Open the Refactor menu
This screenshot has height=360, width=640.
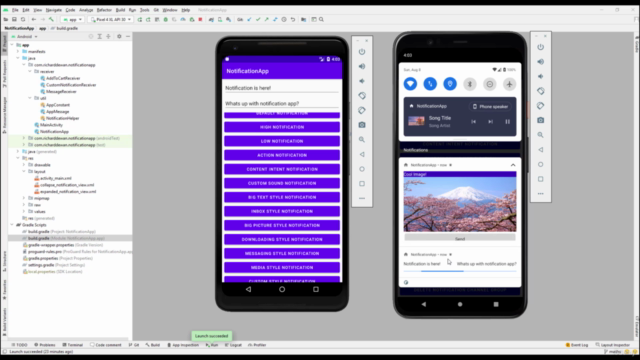pyautogui.click(x=104, y=10)
